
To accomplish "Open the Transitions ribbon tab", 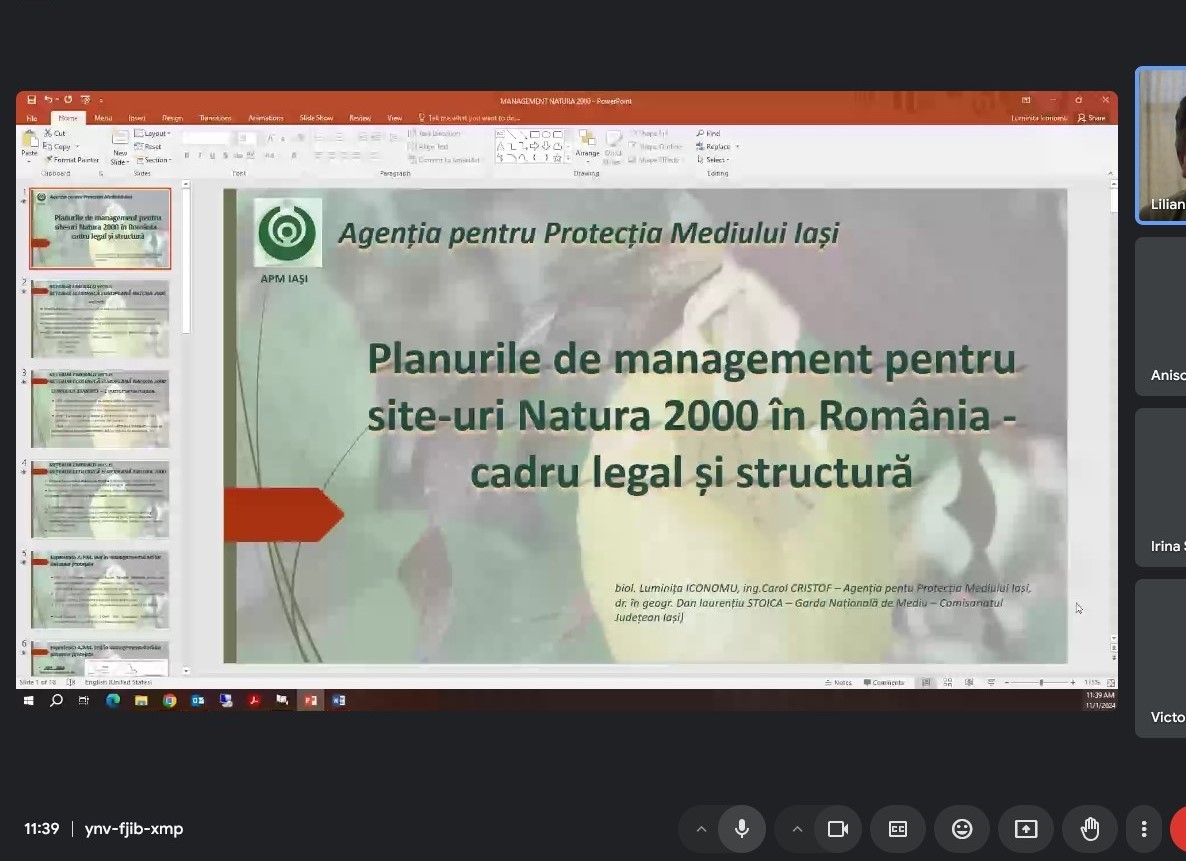I will pos(216,118).
